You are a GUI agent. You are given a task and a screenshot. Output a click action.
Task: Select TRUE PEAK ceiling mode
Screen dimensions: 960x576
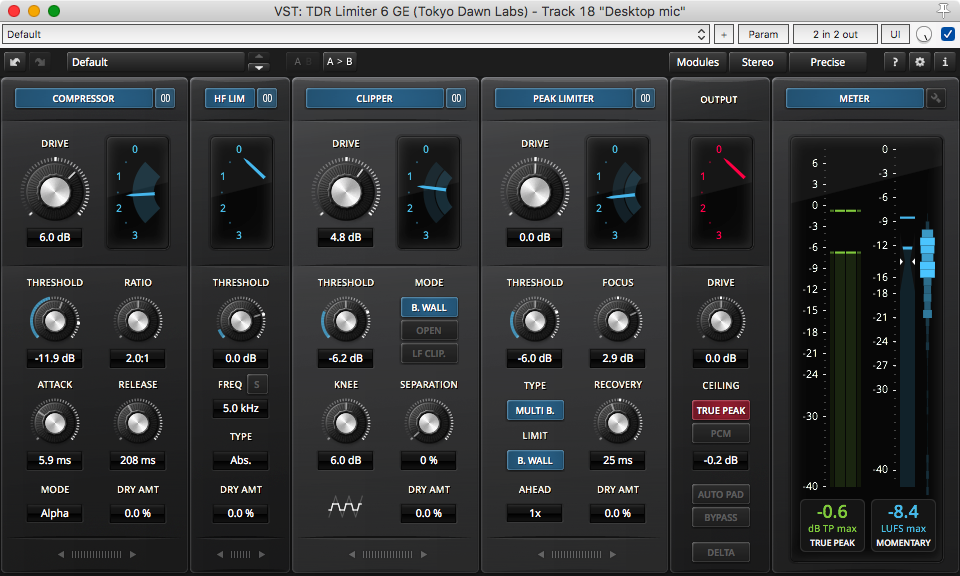point(721,410)
